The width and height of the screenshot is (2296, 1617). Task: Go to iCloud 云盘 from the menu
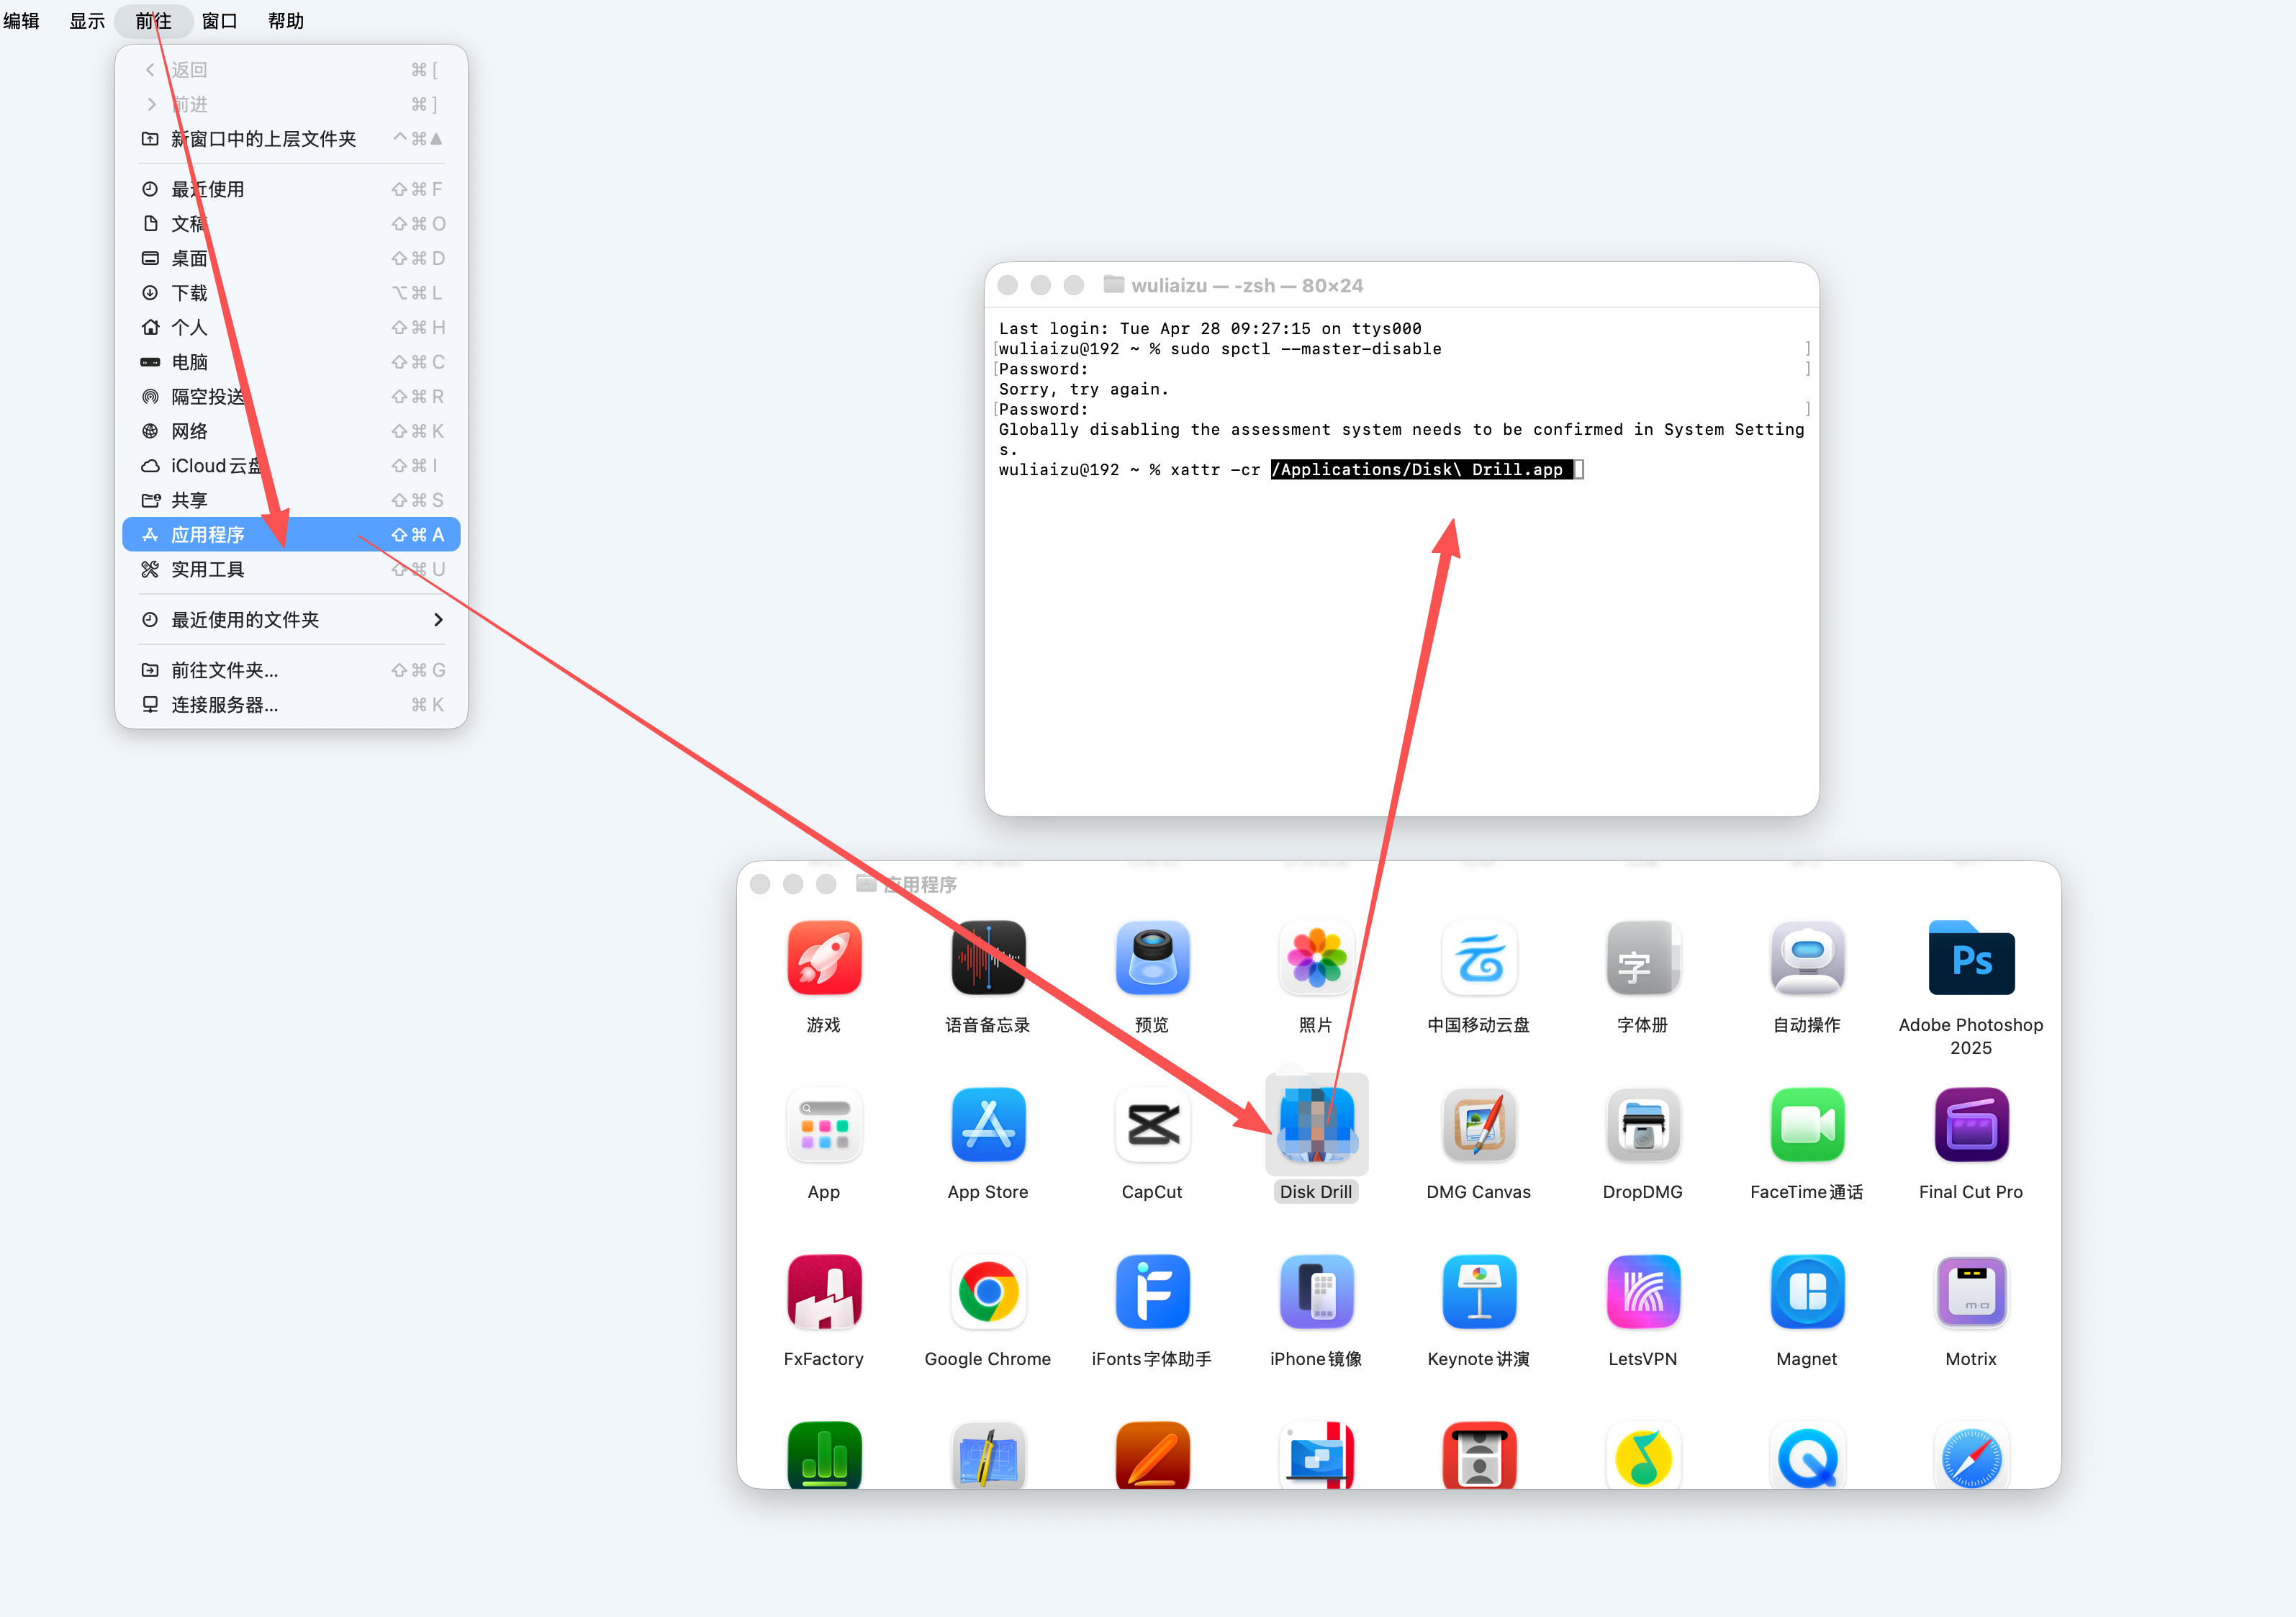(x=291, y=466)
